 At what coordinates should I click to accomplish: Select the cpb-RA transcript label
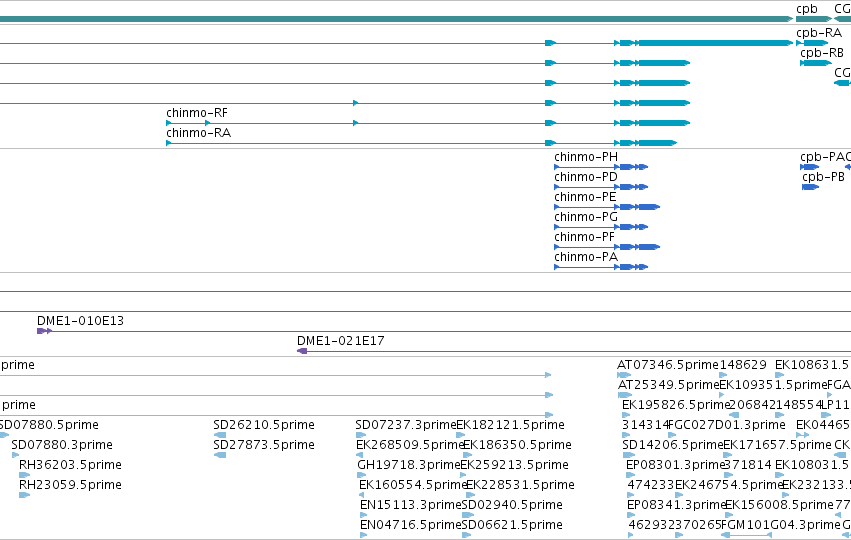tap(819, 33)
